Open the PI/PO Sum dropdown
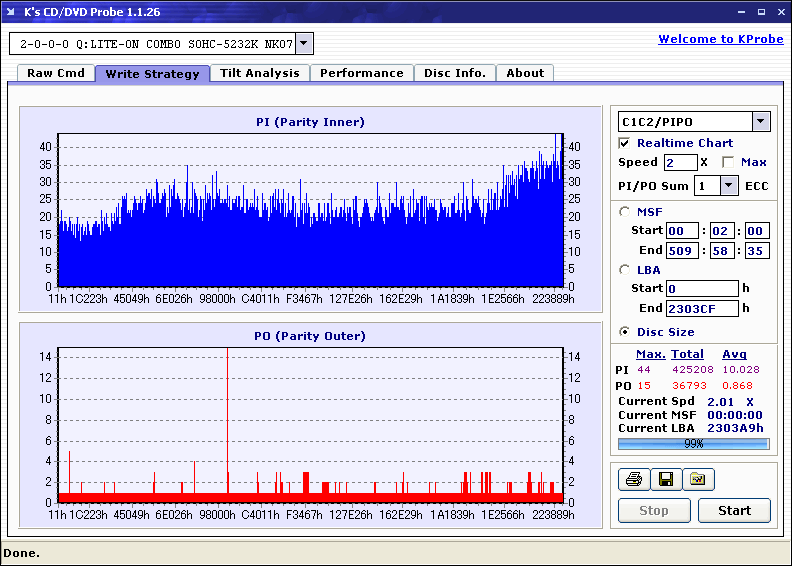 pyautogui.click(x=728, y=185)
